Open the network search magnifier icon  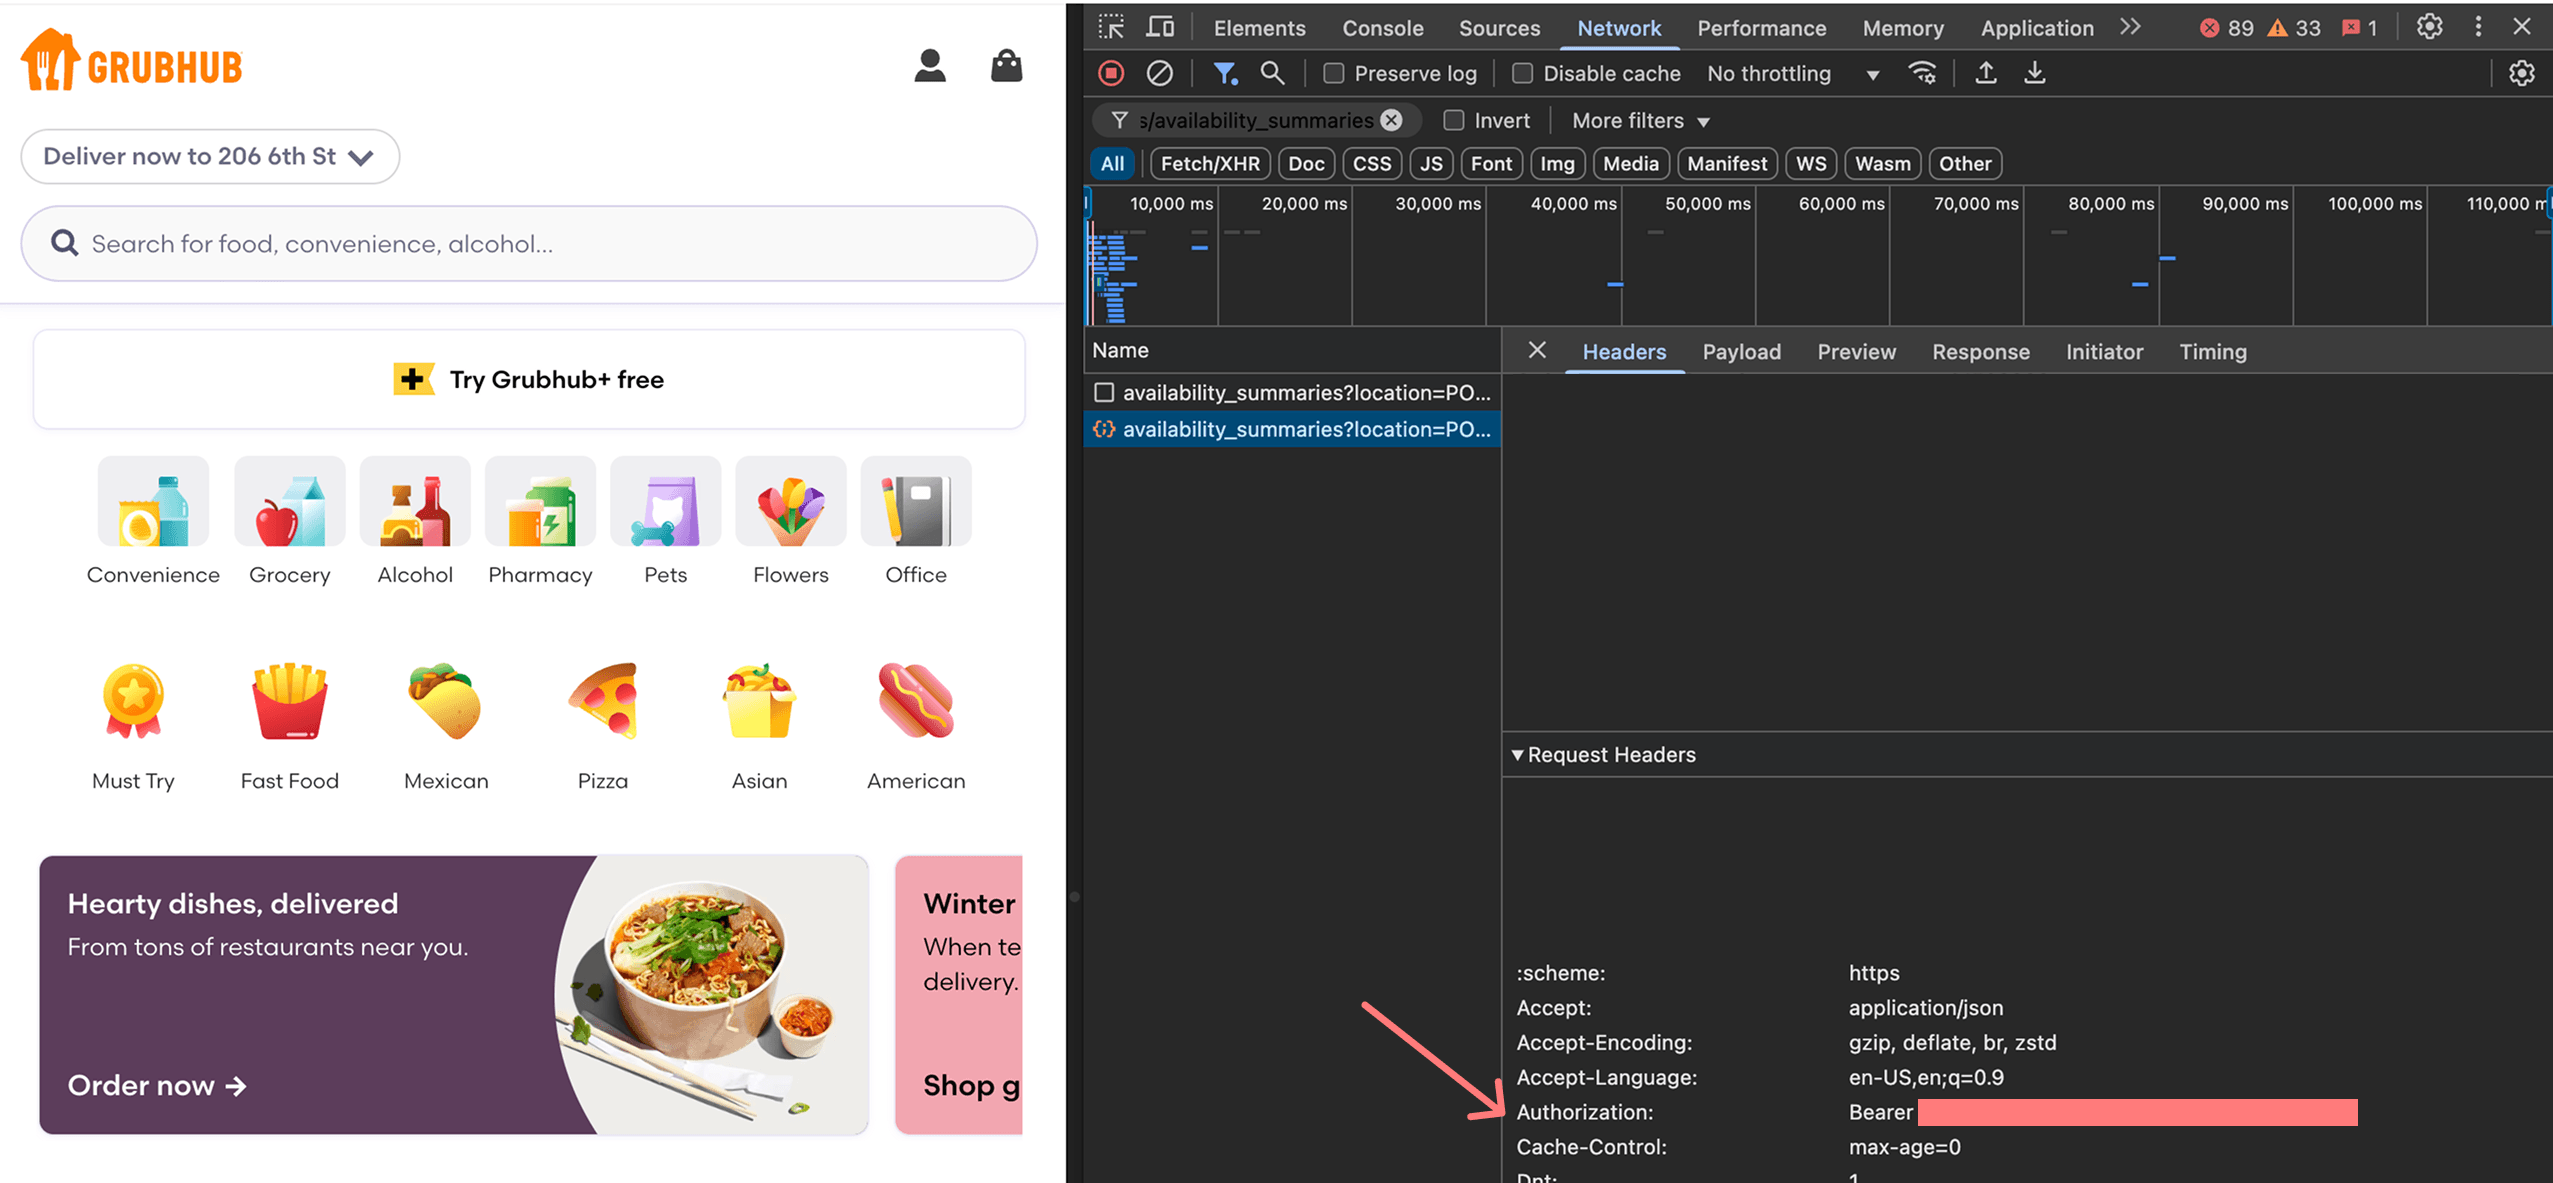click(x=1271, y=73)
